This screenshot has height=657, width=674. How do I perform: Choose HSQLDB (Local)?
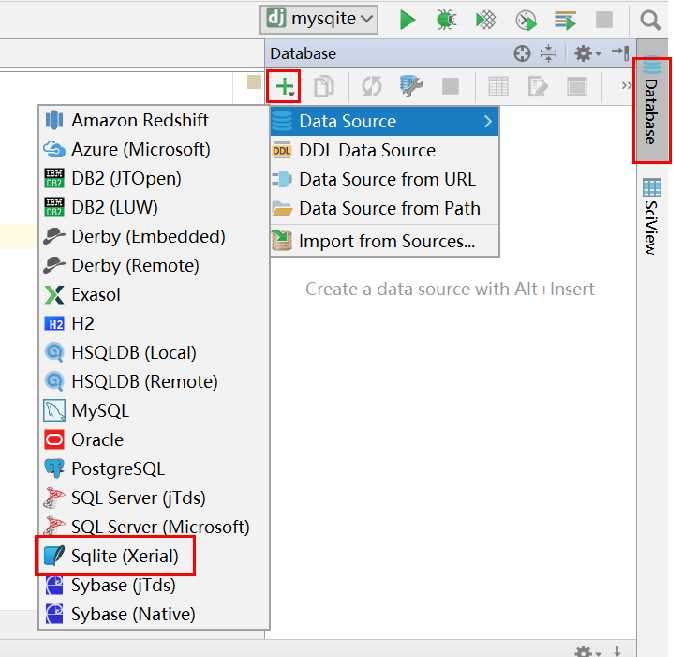point(153,353)
